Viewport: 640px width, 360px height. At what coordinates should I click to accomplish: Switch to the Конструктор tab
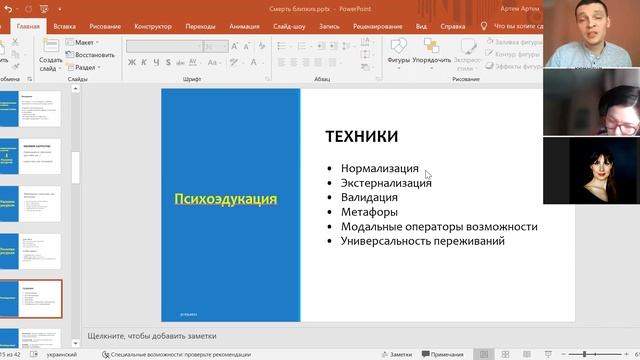coord(153,26)
